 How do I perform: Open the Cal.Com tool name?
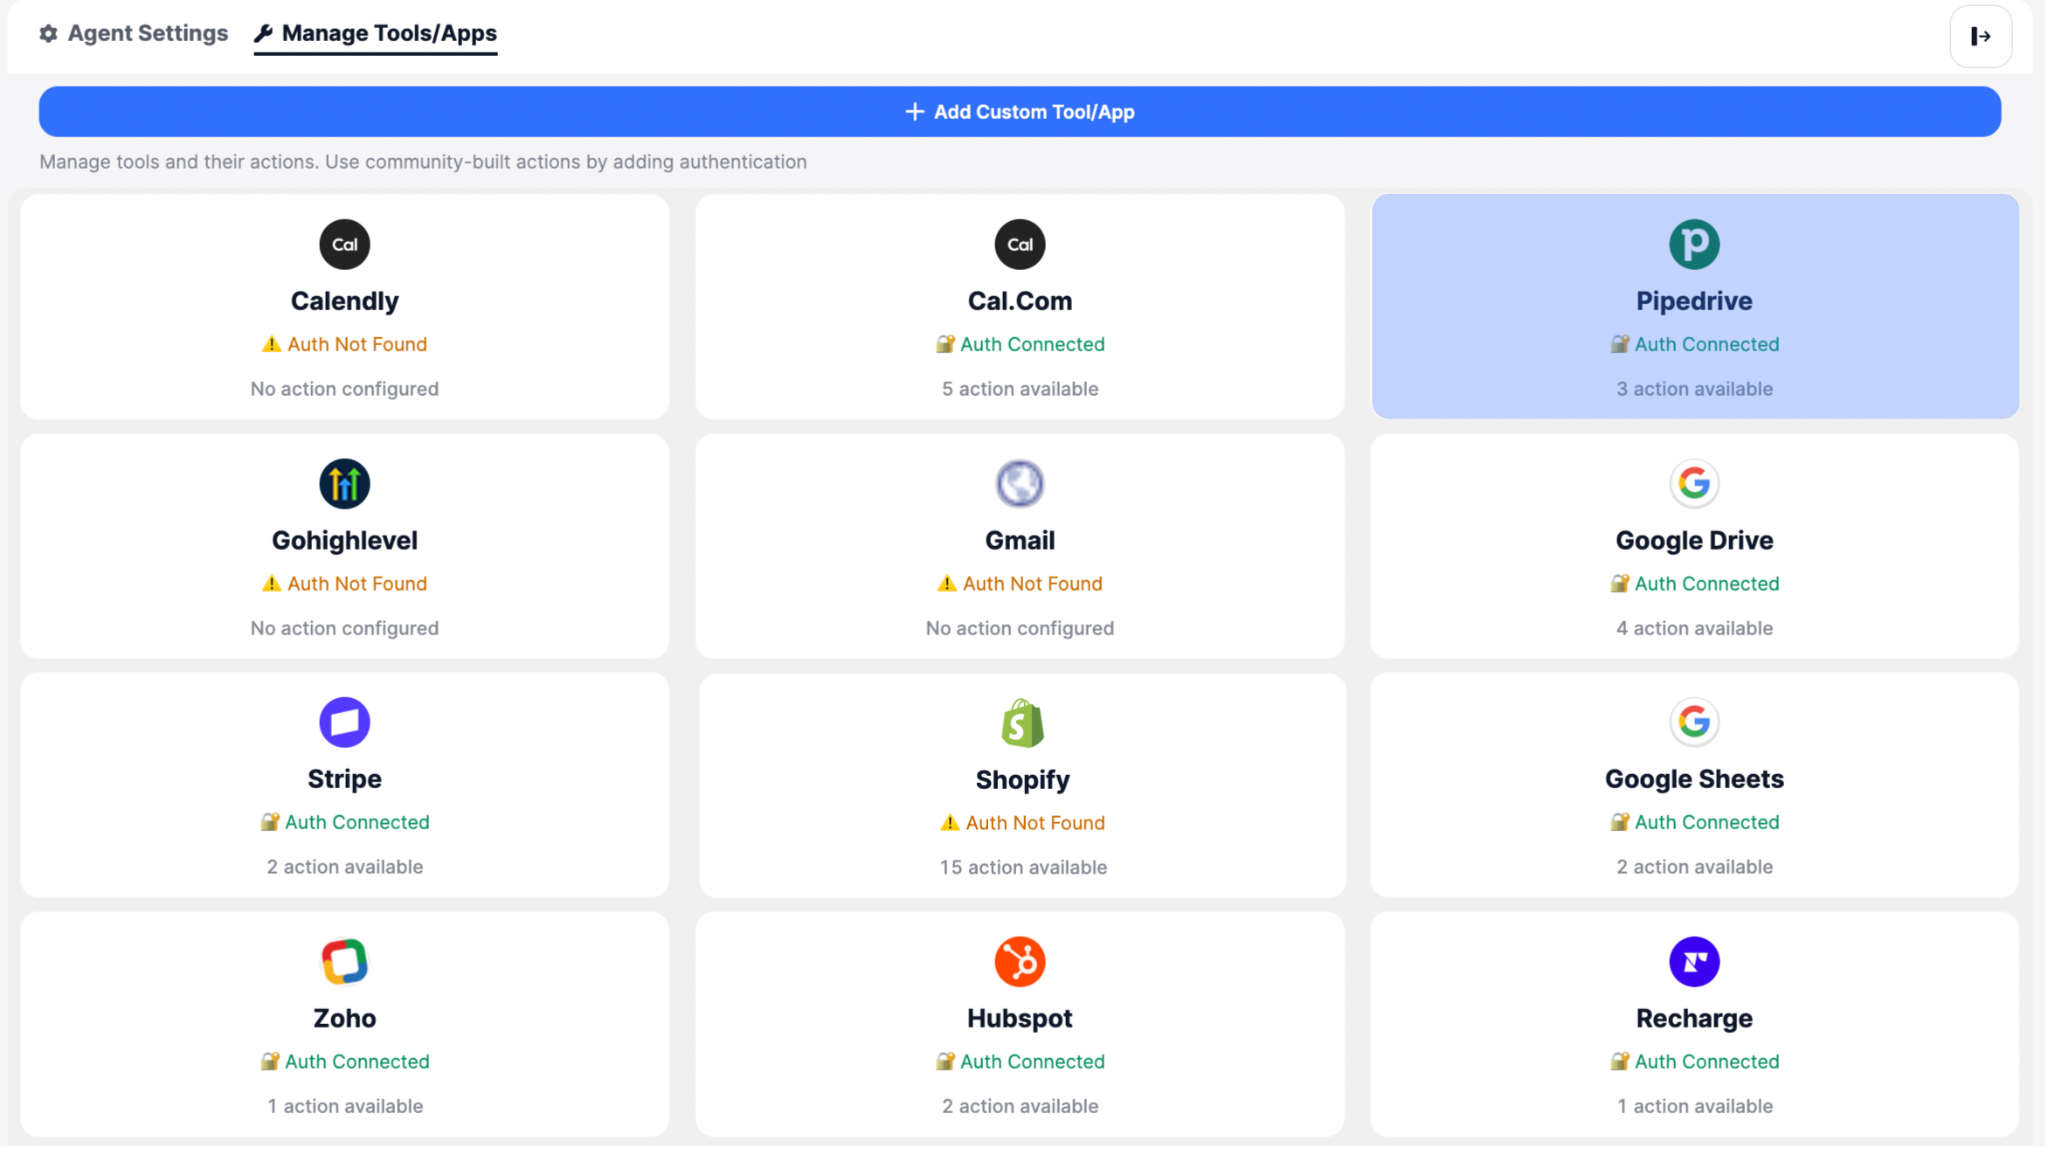tap(1019, 301)
